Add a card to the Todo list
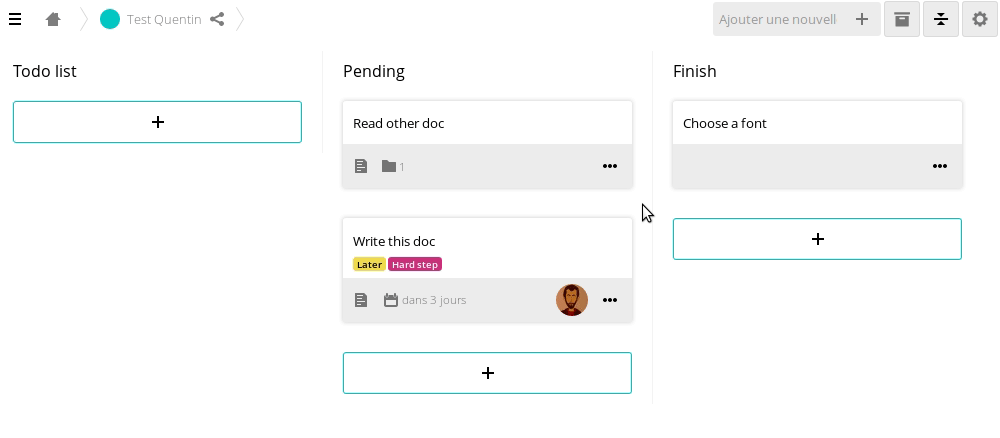Viewport: 1000px width, 438px height. coord(157,122)
